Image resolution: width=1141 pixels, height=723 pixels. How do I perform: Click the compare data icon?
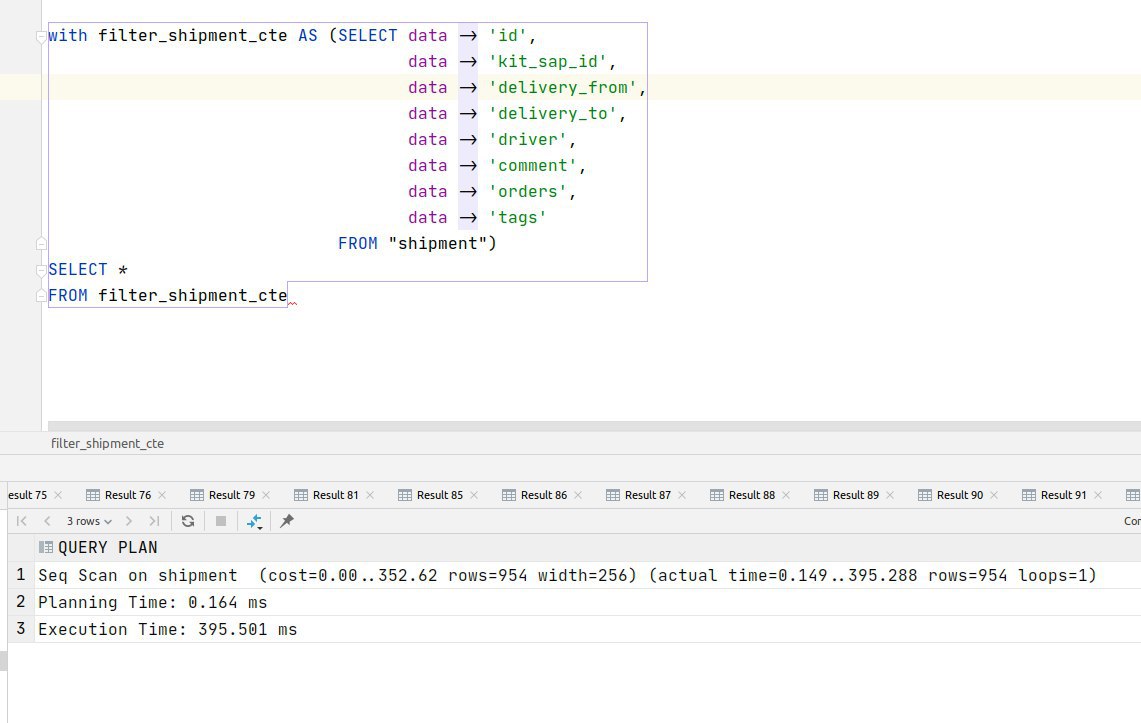(x=255, y=521)
